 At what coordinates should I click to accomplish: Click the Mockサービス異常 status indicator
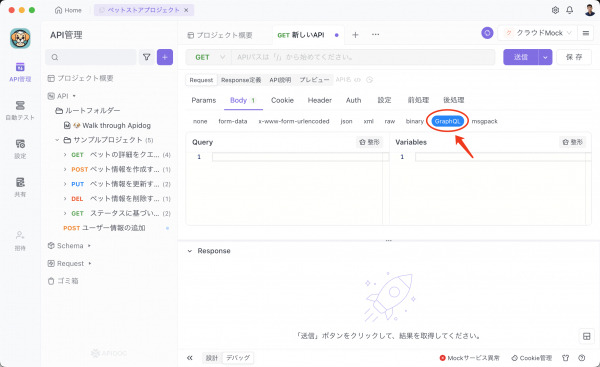470,358
